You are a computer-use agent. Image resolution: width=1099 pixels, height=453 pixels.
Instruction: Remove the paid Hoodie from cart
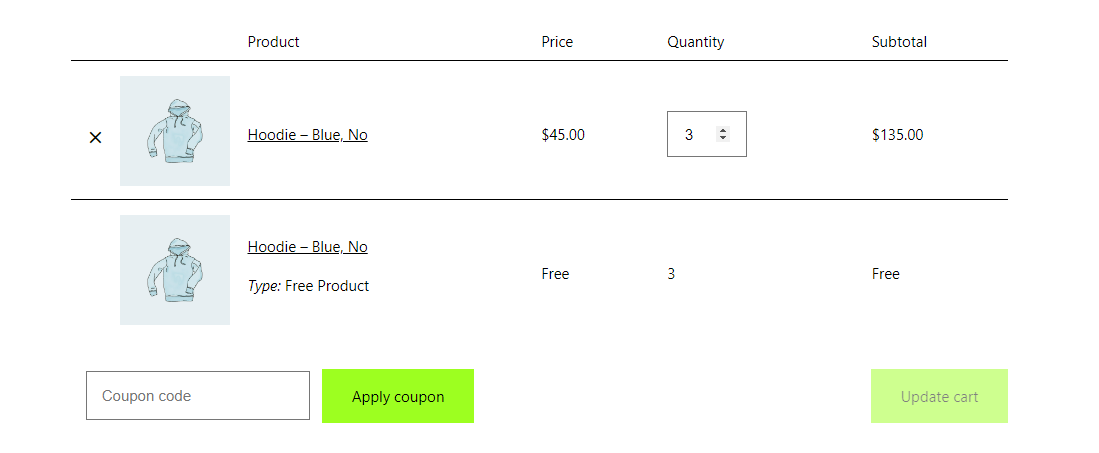[x=95, y=137]
